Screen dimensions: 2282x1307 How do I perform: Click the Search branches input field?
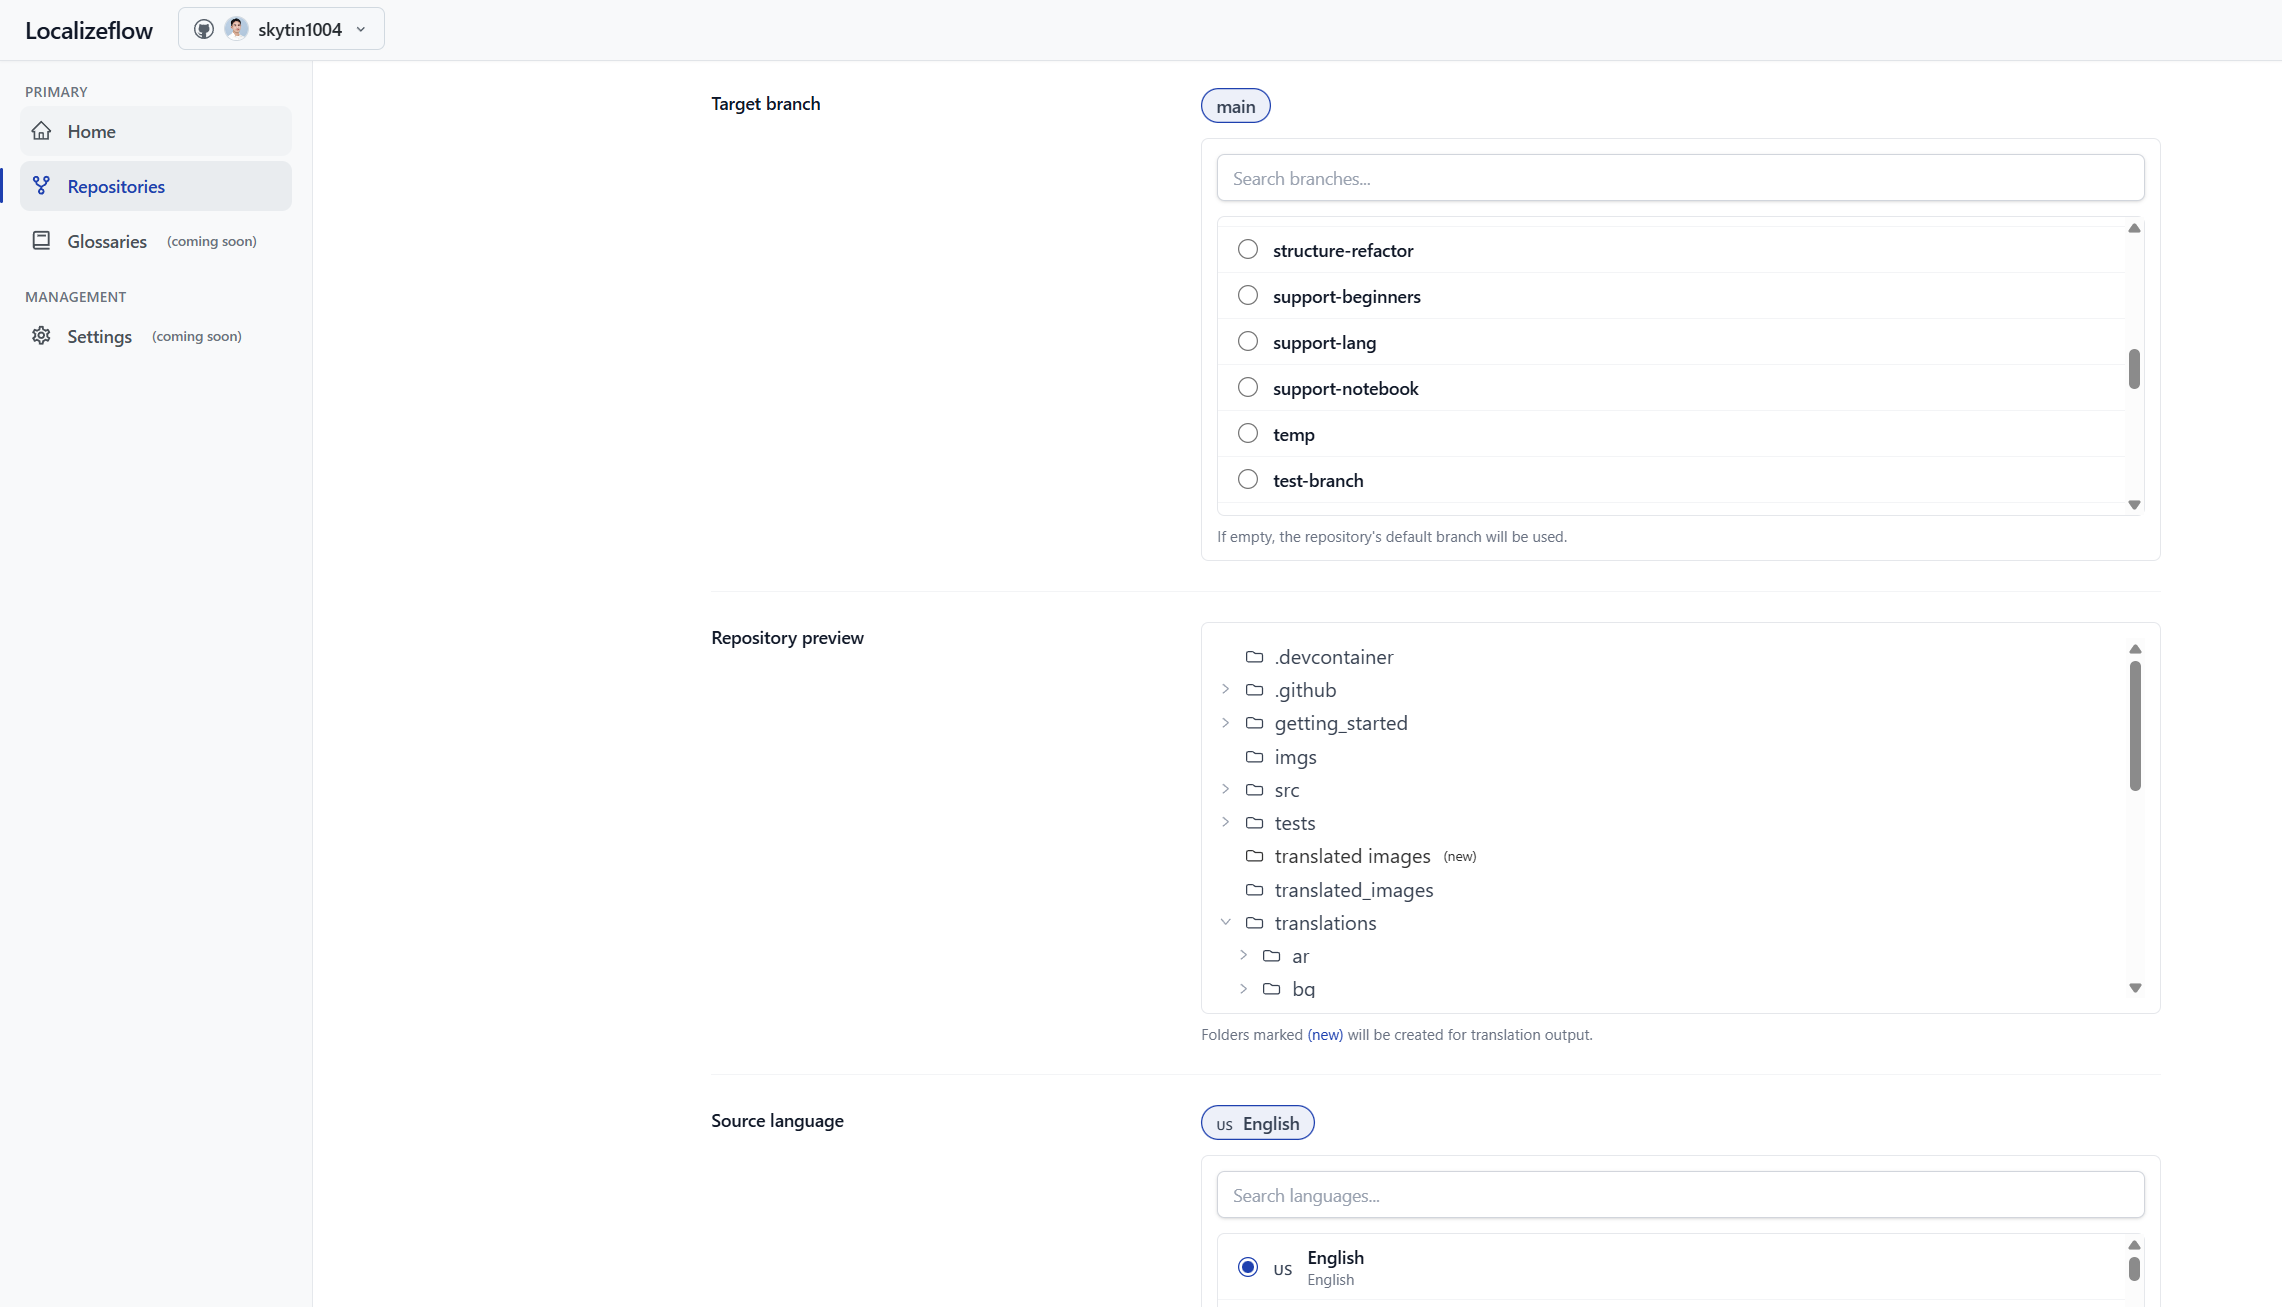pos(1680,178)
